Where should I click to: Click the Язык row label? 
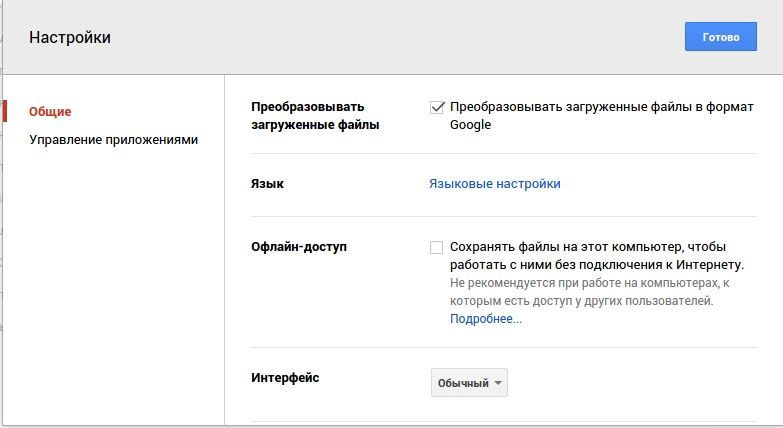click(x=266, y=184)
